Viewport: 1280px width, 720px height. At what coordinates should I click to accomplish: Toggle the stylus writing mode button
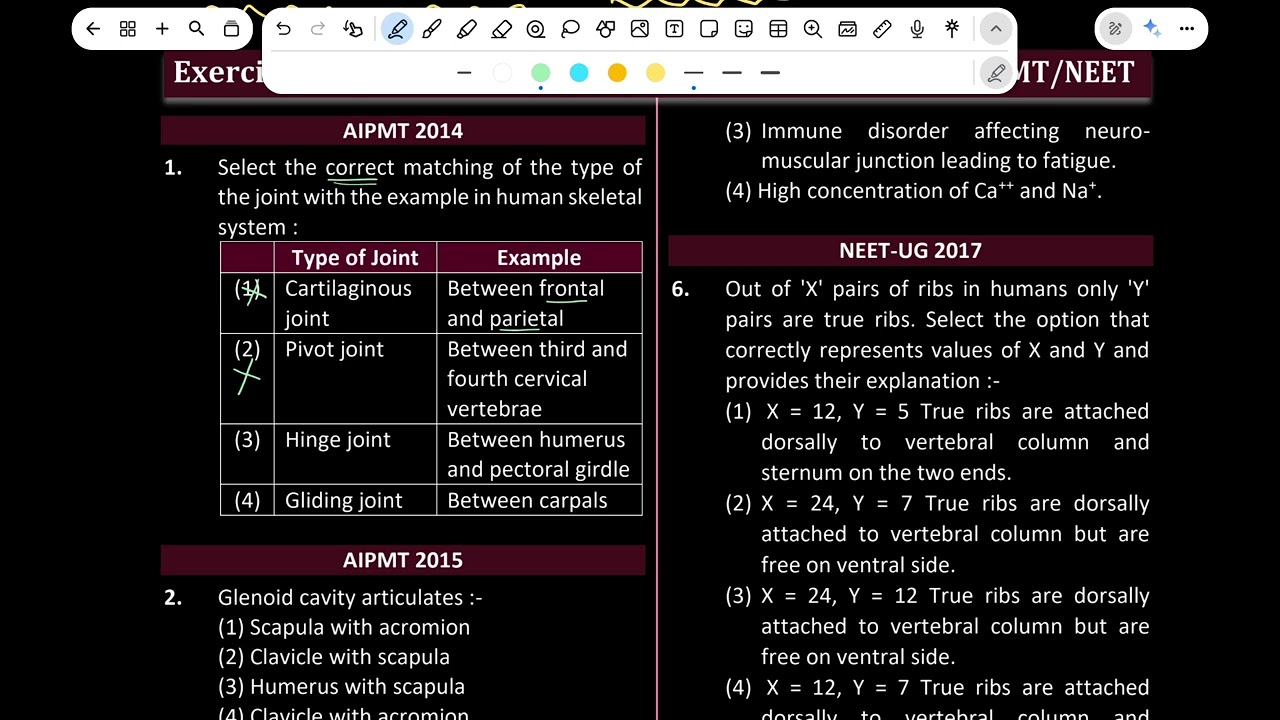pos(1116,29)
